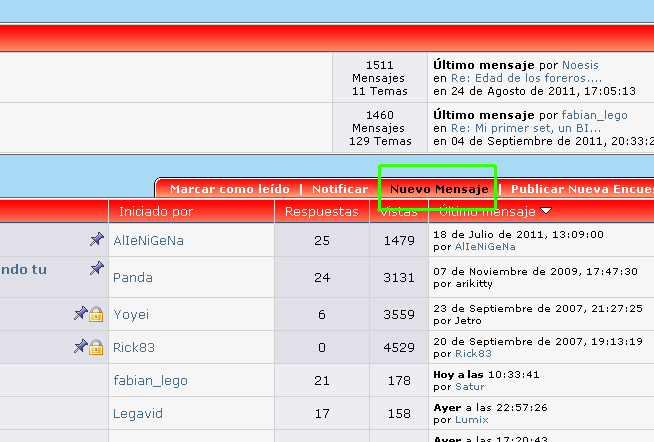This screenshot has width=654, height=442.
Task: Click the padlock icon in Yoyei's topic row
Action: (x=96, y=314)
